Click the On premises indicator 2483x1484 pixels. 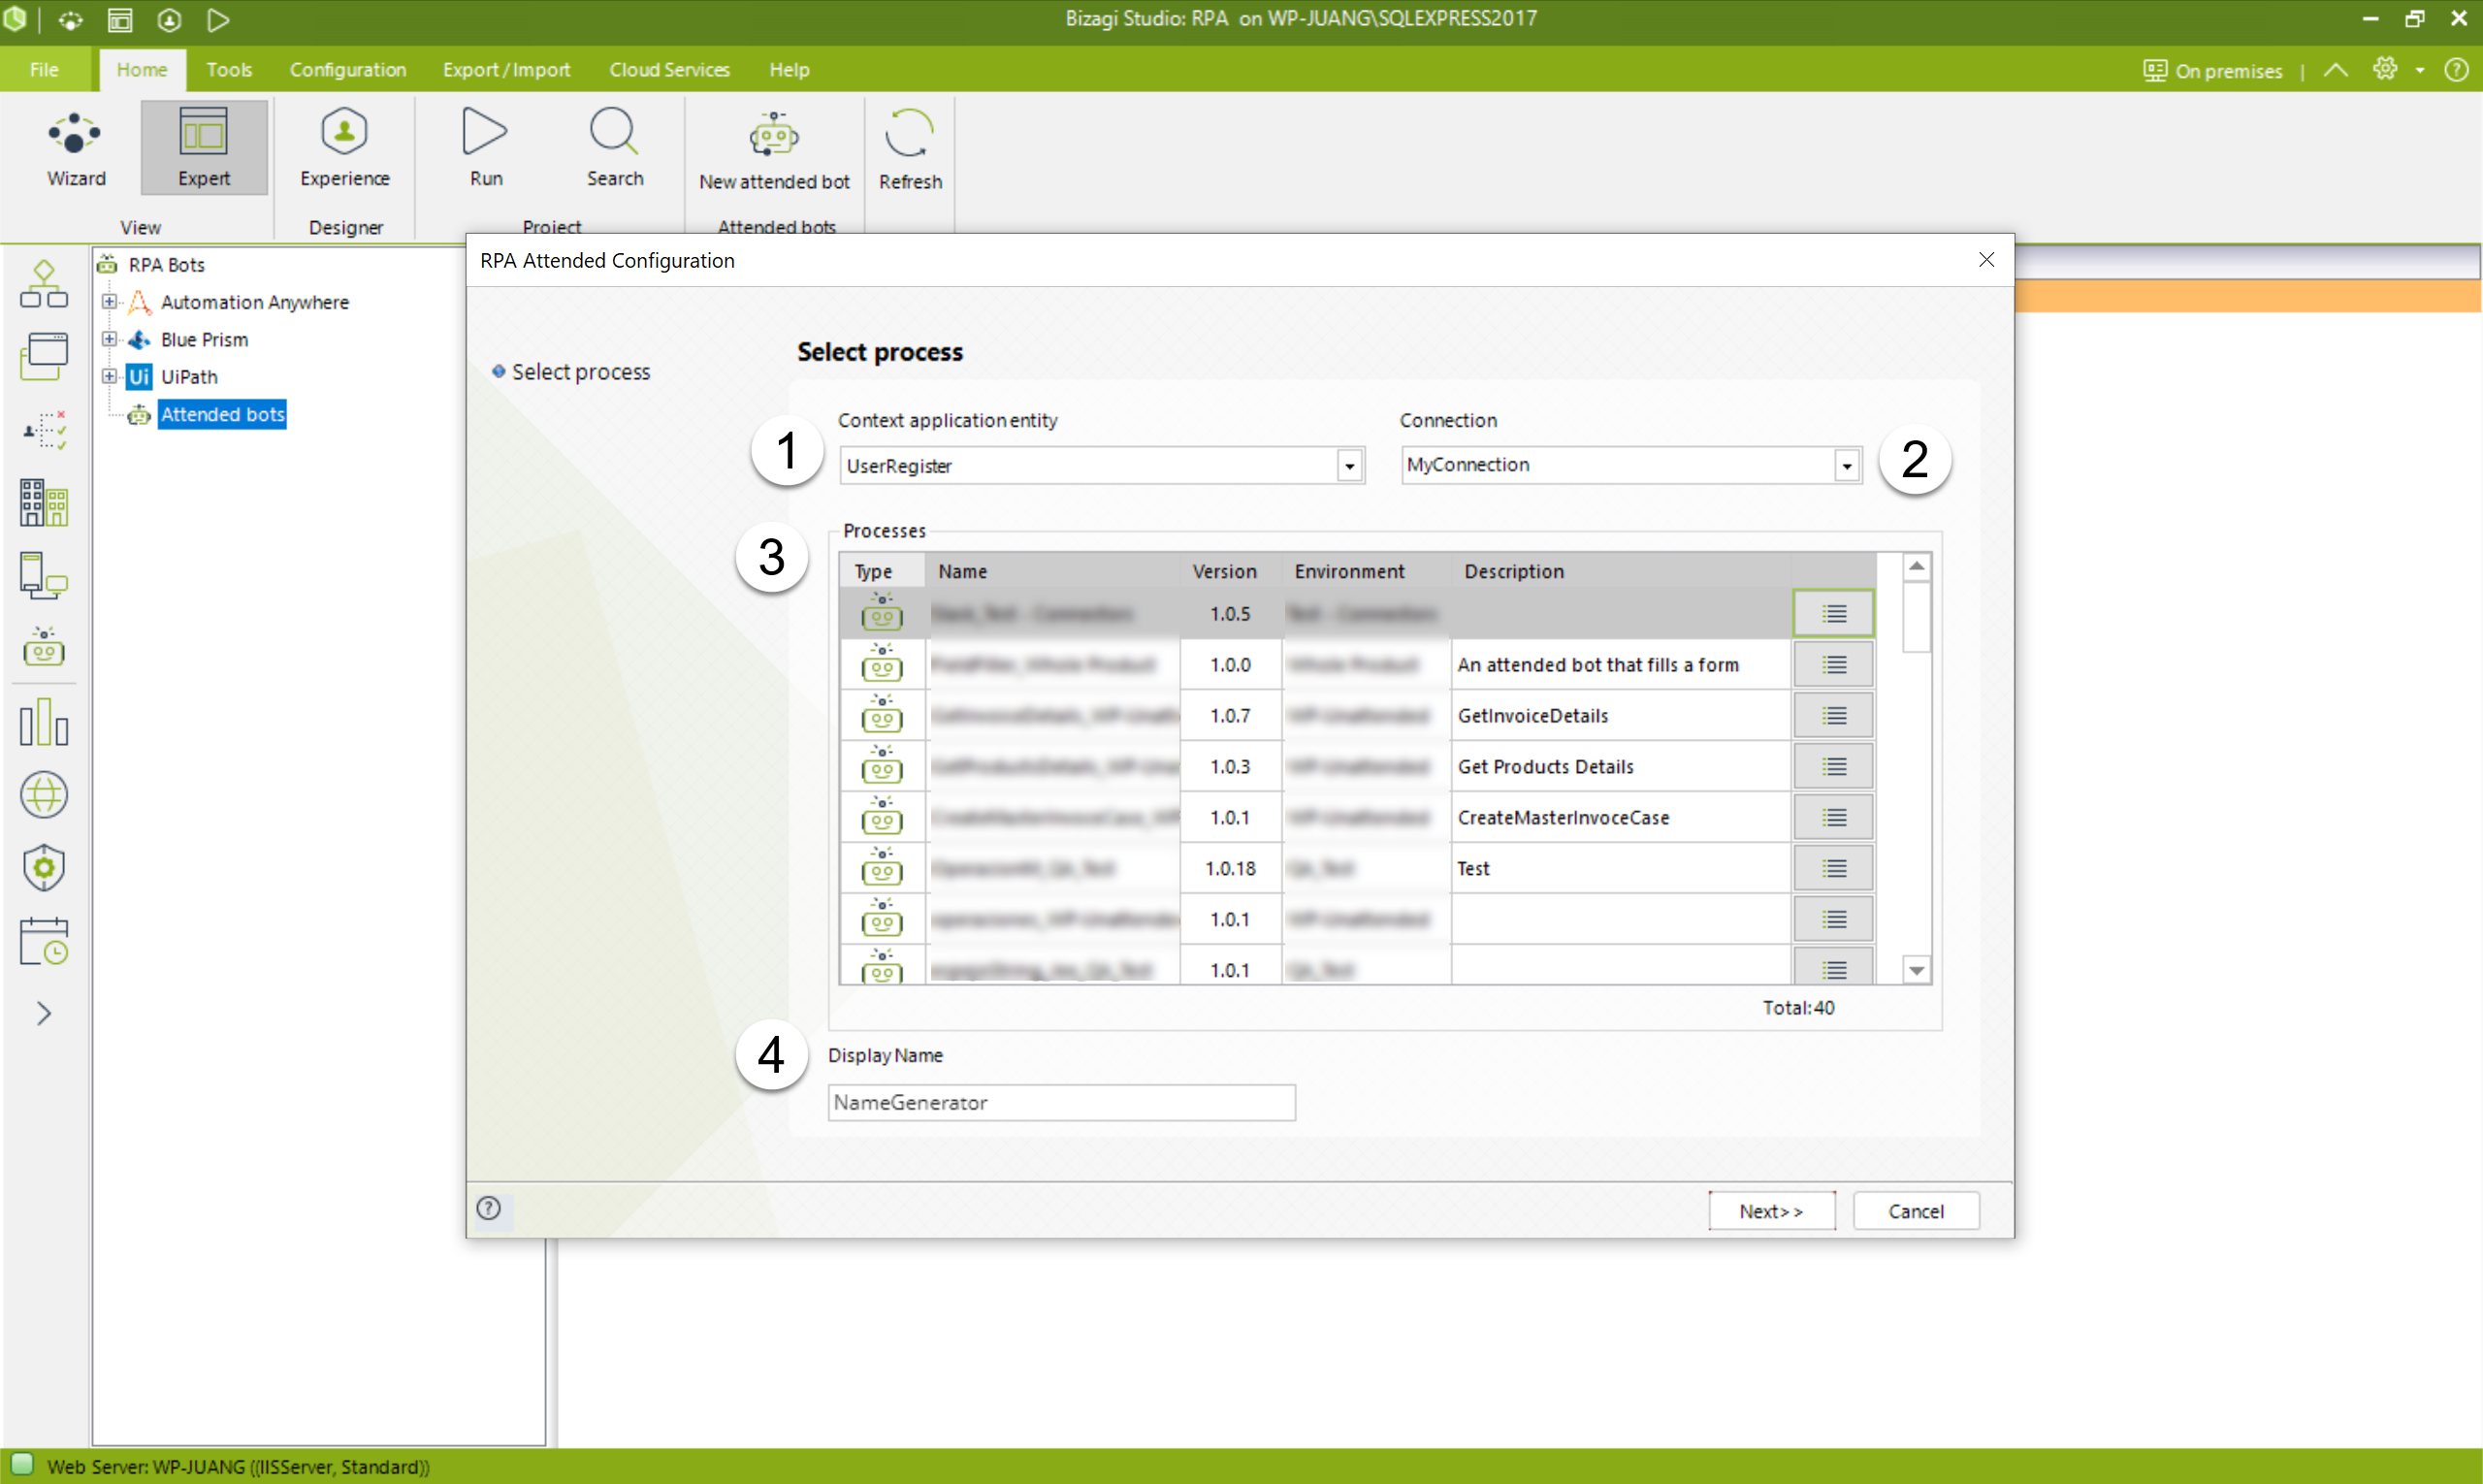coord(2212,70)
